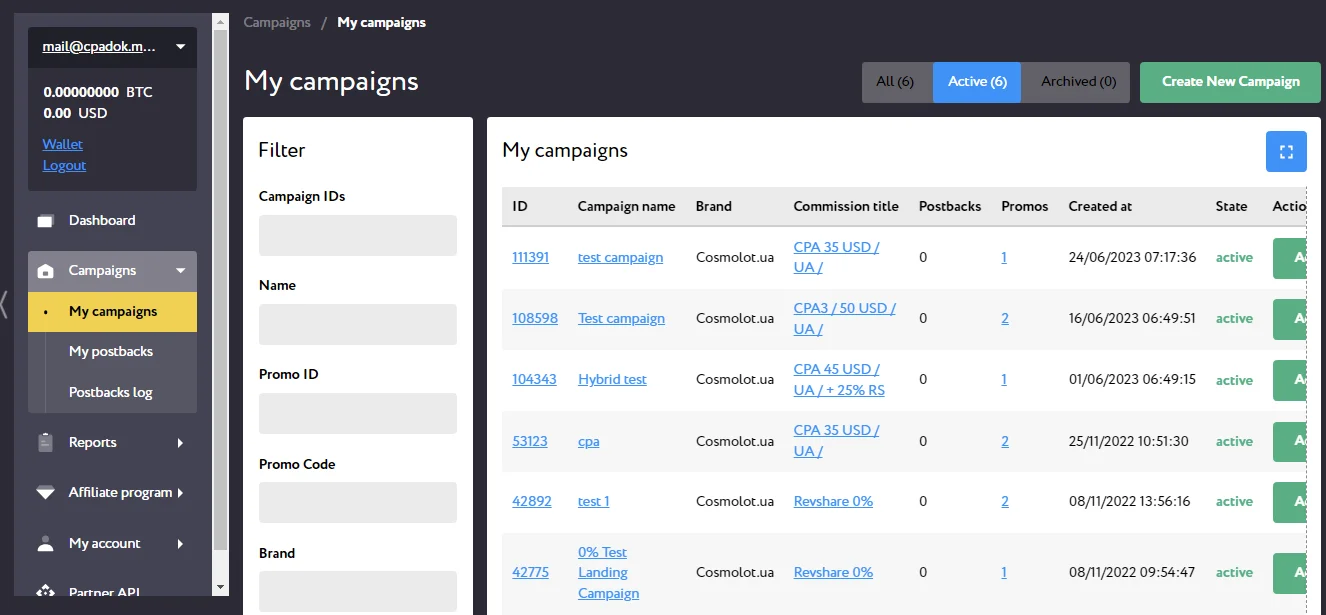Click the My account person icon
The width and height of the screenshot is (1326, 615).
(45, 544)
